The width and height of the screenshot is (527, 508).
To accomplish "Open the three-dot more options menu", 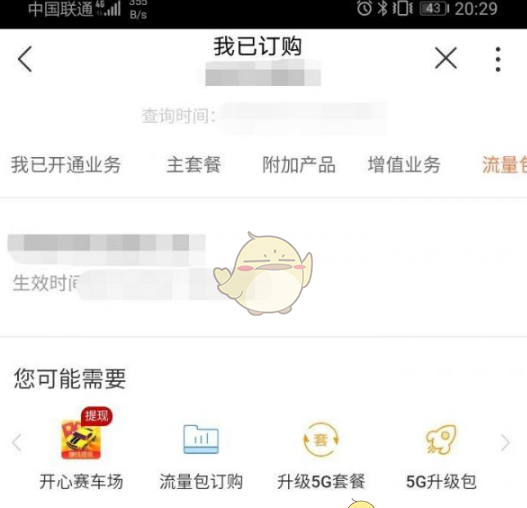I will point(498,59).
